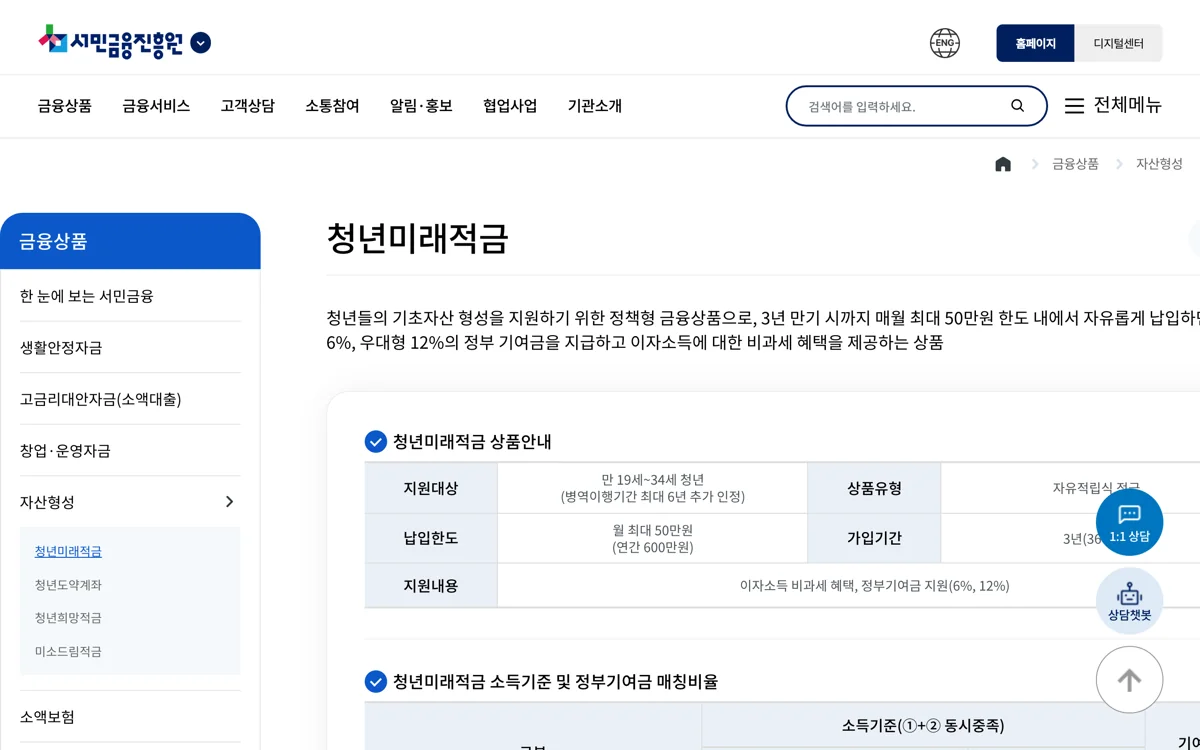Switch language via ENG globe icon
Viewport: 1200px width, 750px height.
944,43
